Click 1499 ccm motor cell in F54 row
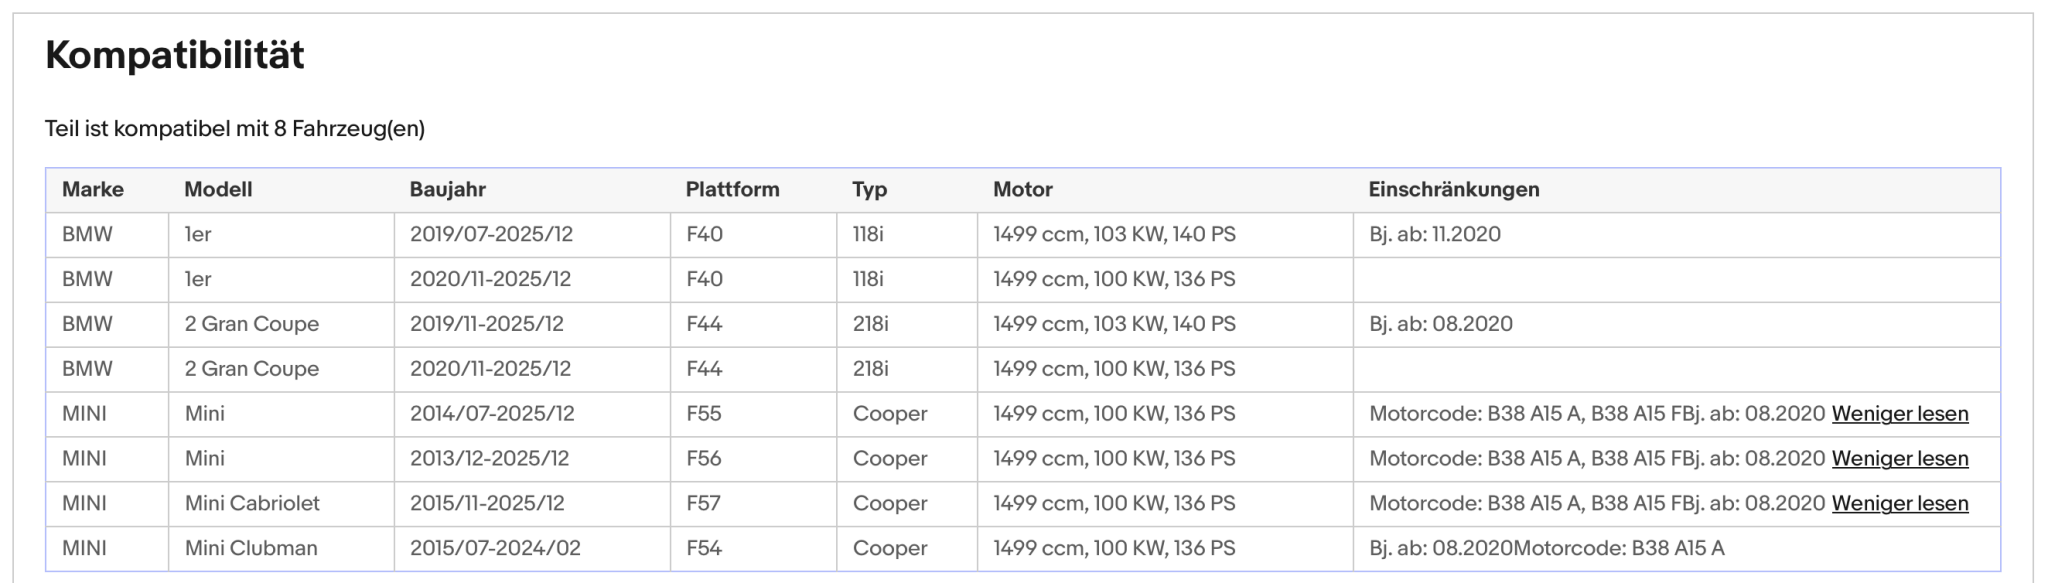This screenshot has width=2048, height=583. pyautogui.click(x=1165, y=549)
